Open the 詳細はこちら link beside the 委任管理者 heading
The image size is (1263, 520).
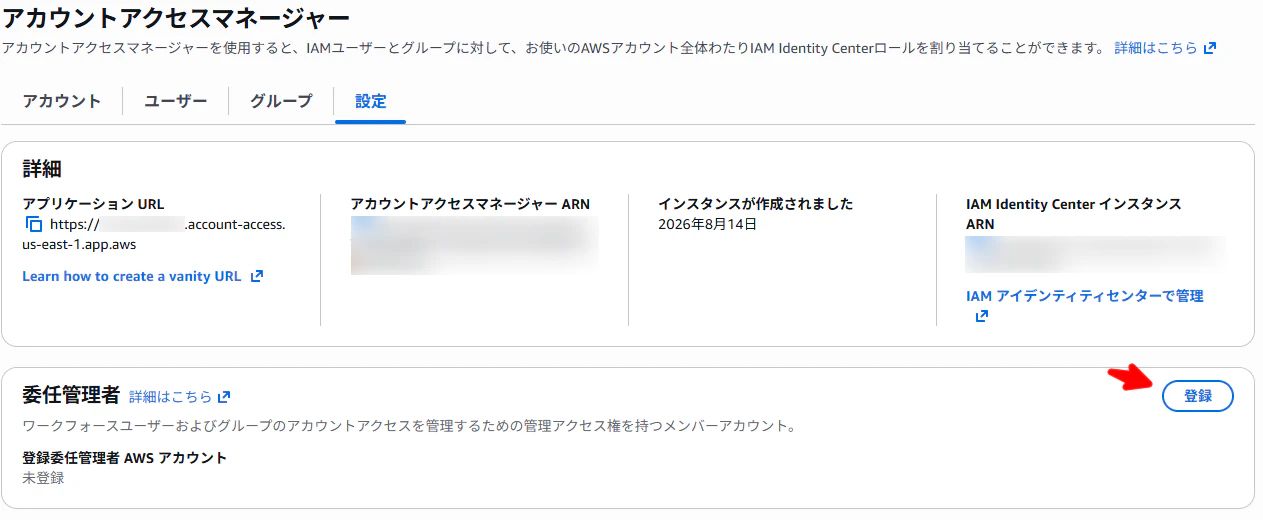(x=170, y=397)
